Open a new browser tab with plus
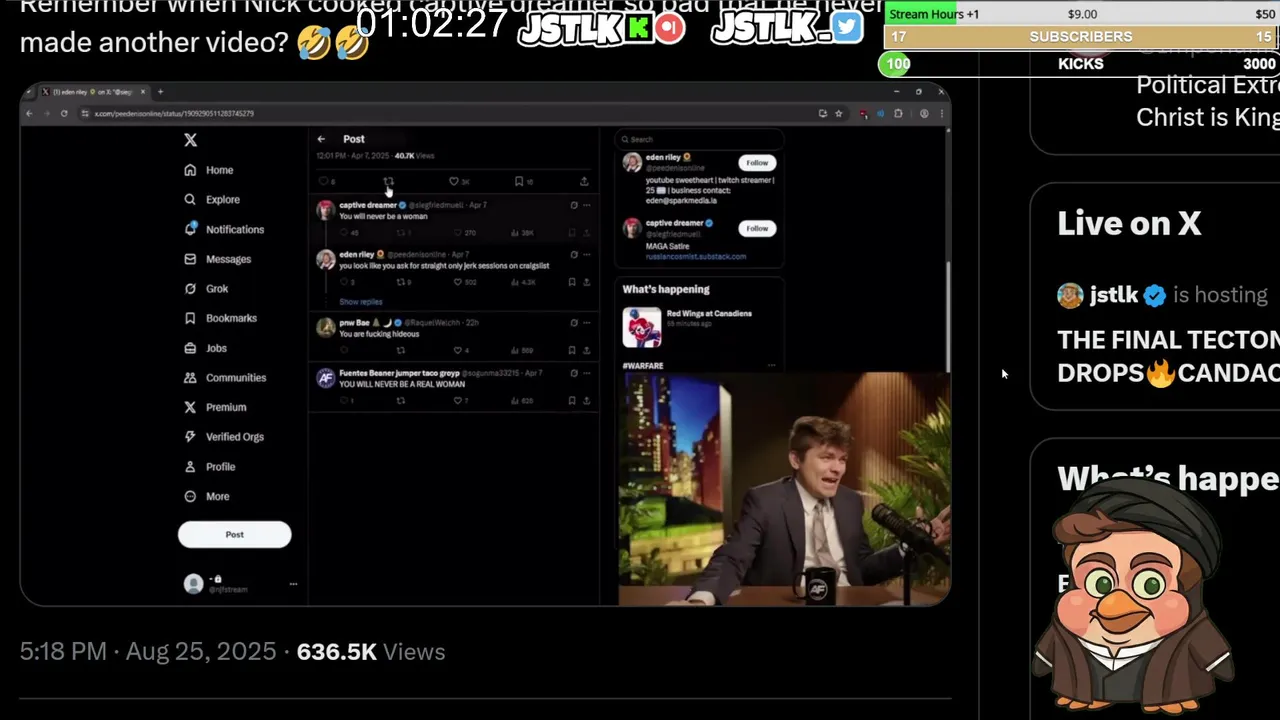The width and height of the screenshot is (1280, 720). coord(160,92)
